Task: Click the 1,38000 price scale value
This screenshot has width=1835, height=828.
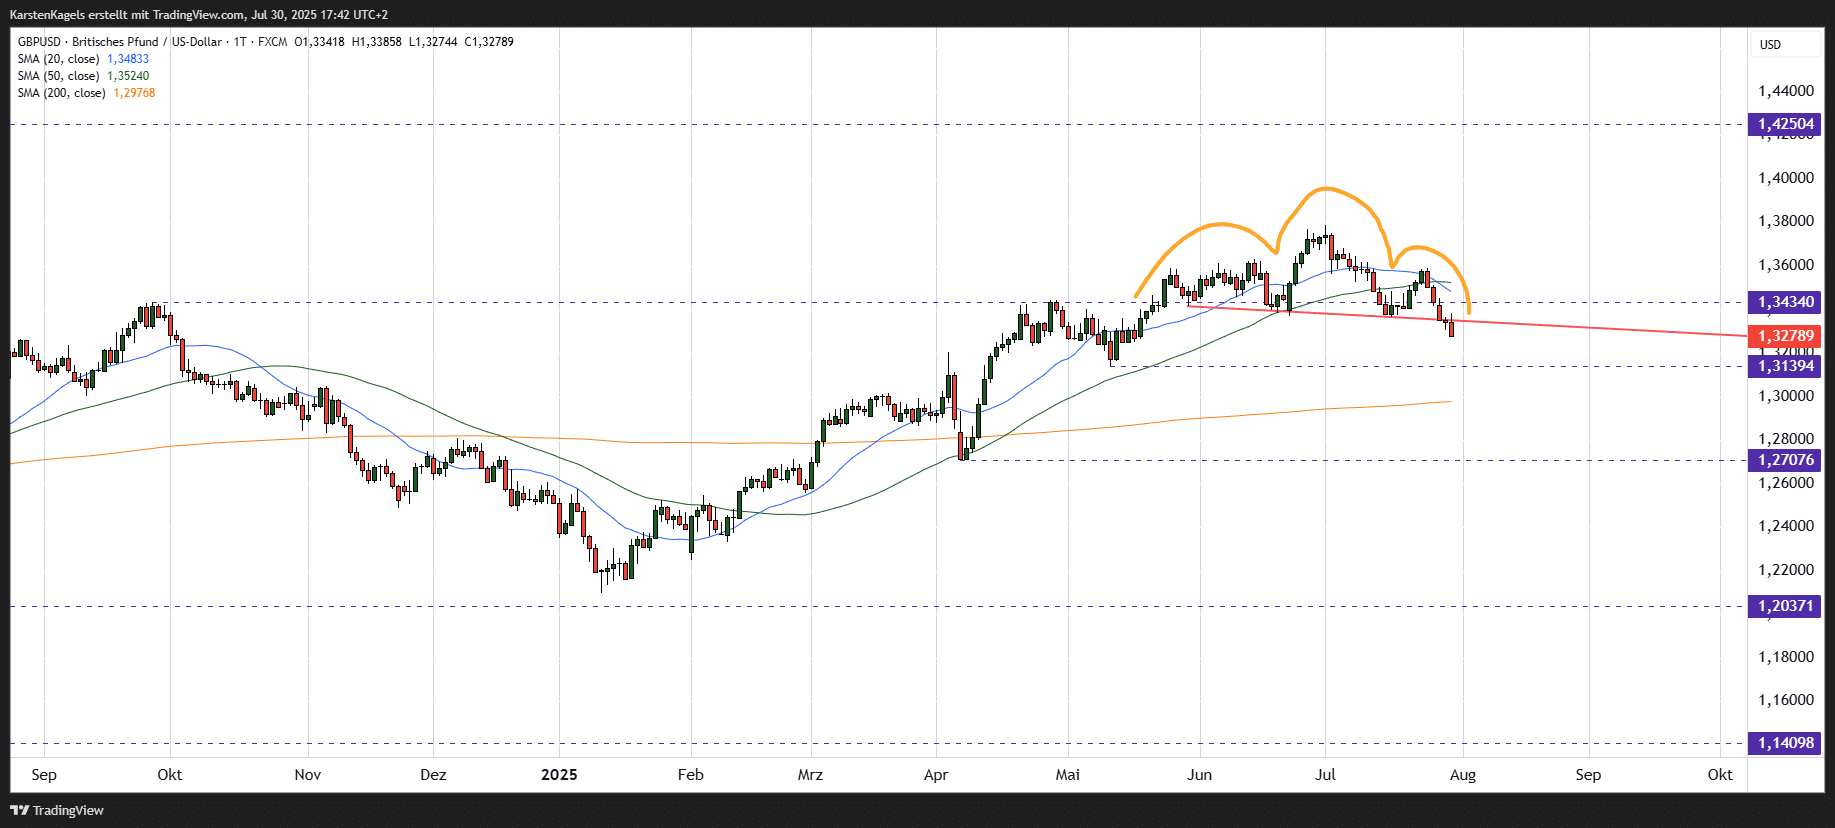Action: [1786, 221]
